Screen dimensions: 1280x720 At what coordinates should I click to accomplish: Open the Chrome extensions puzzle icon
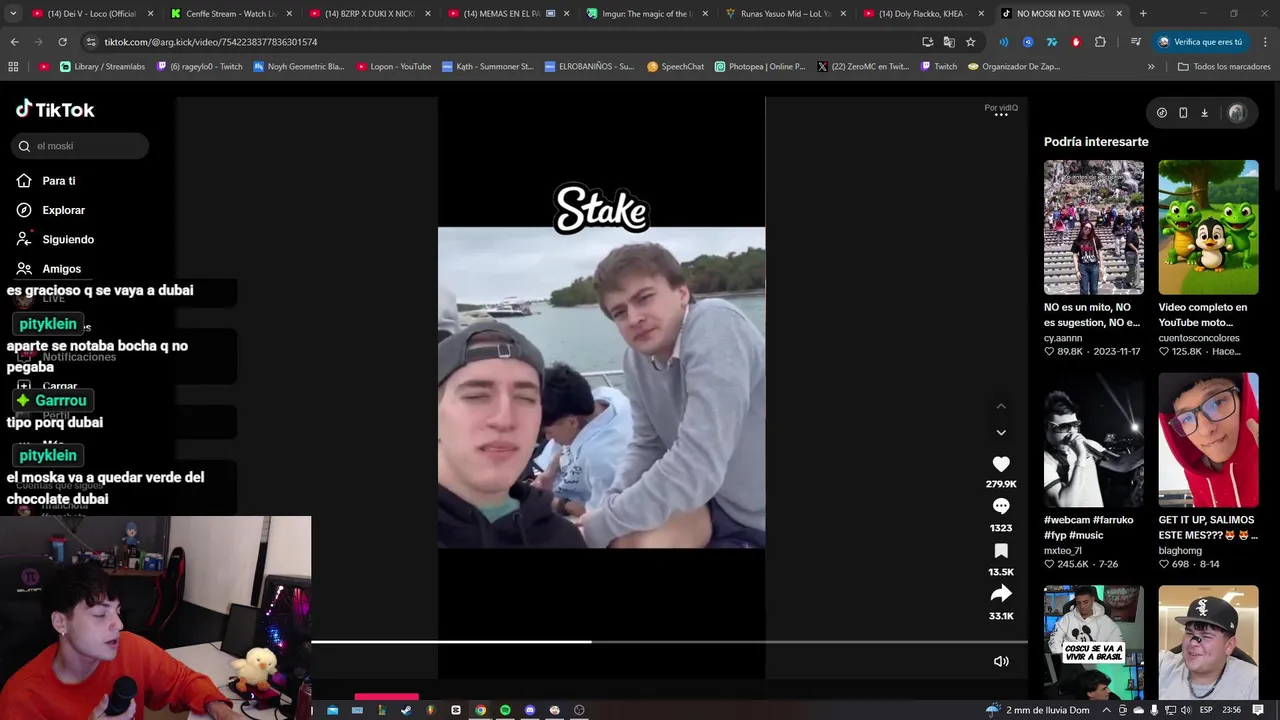pos(1101,42)
